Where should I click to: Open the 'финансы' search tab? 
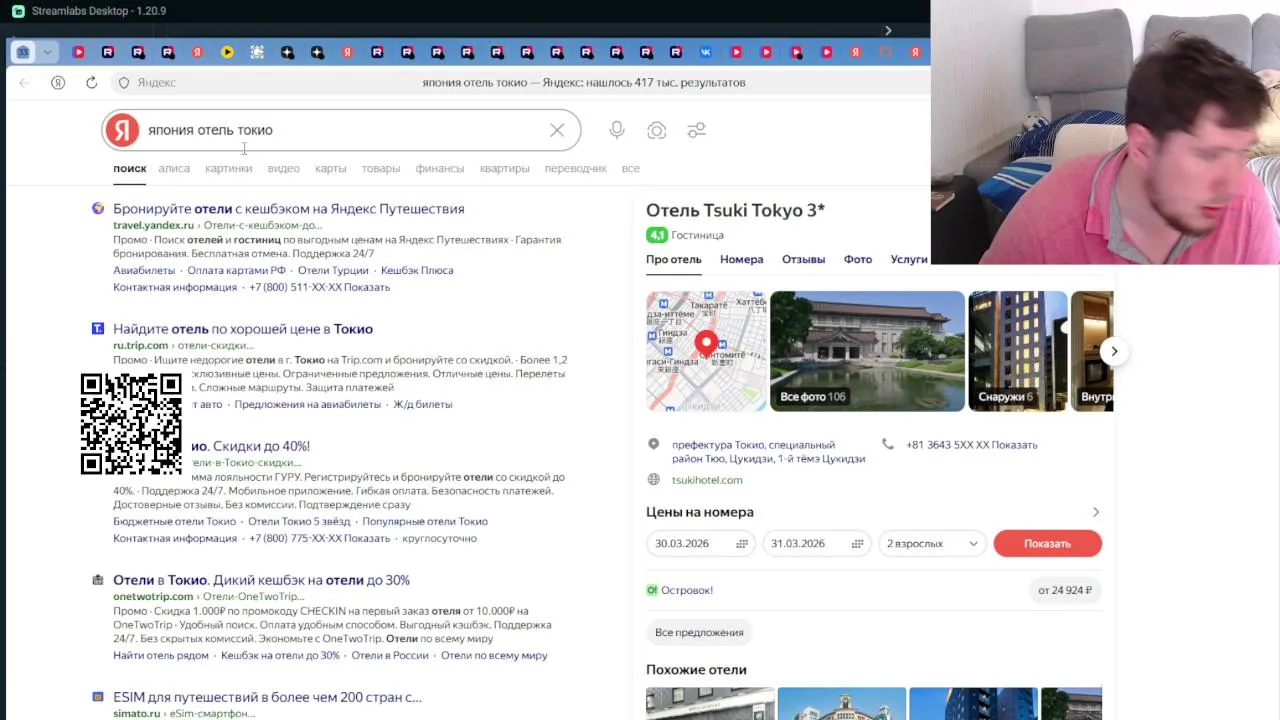click(440, 168)
